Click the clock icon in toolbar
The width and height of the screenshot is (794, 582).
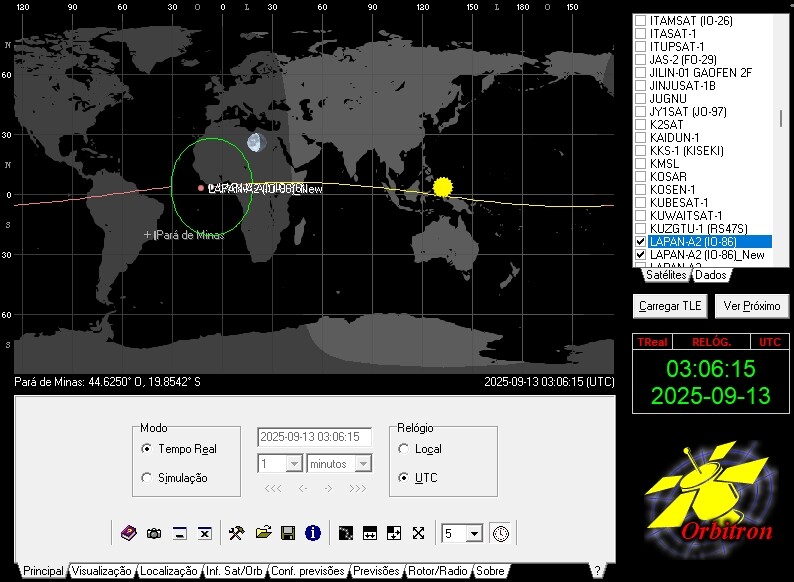tap(500, 533)
